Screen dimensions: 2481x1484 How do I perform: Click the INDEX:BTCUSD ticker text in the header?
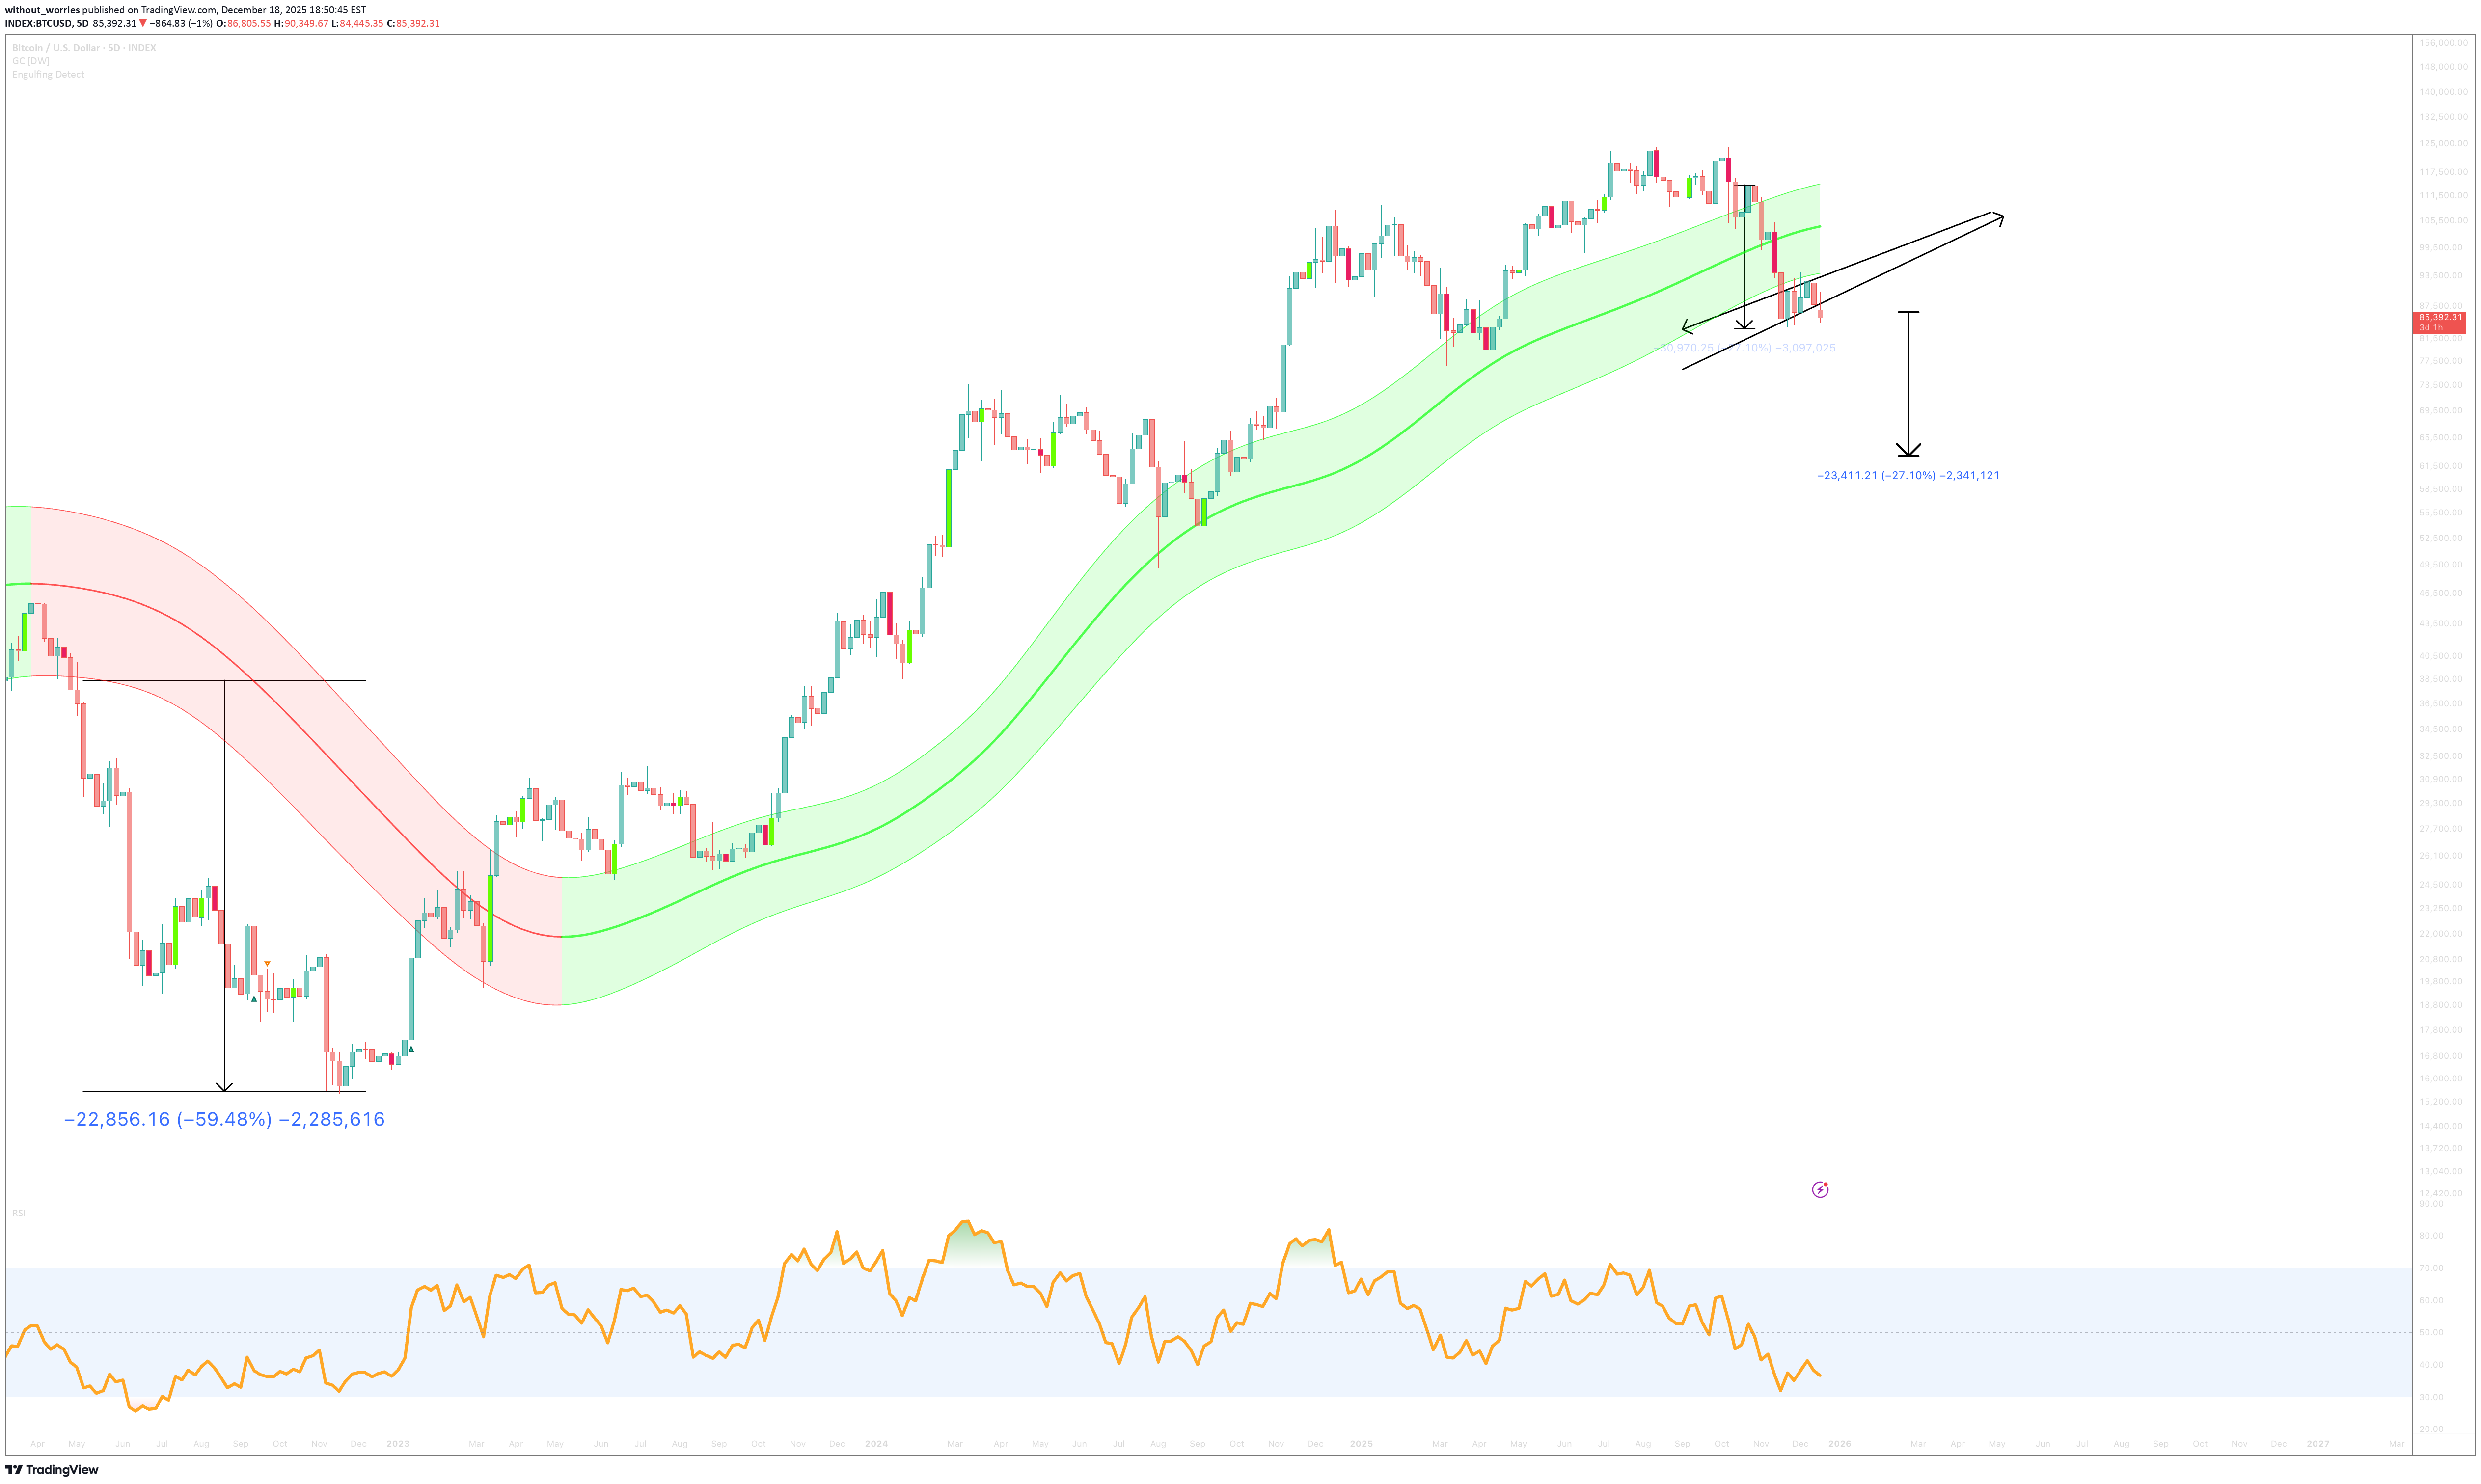click(x=38, y=23)
